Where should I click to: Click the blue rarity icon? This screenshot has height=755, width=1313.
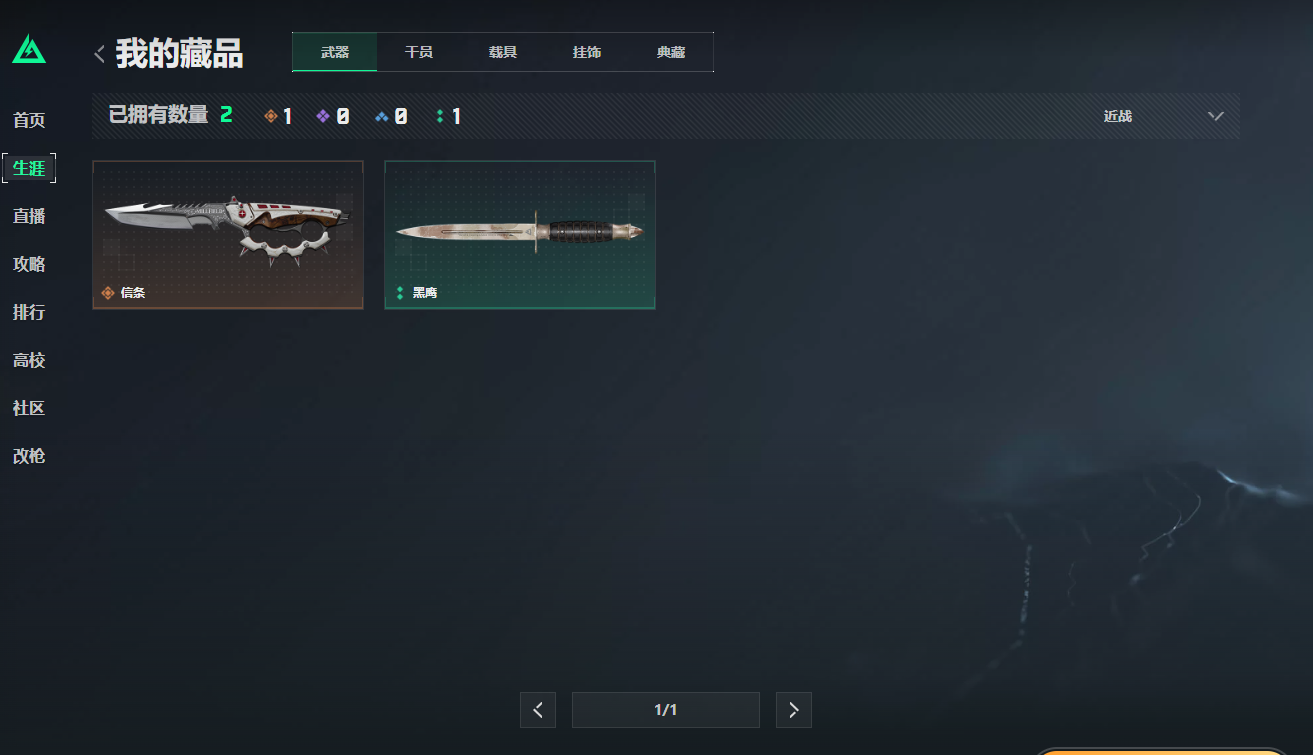tap(381, 116)
